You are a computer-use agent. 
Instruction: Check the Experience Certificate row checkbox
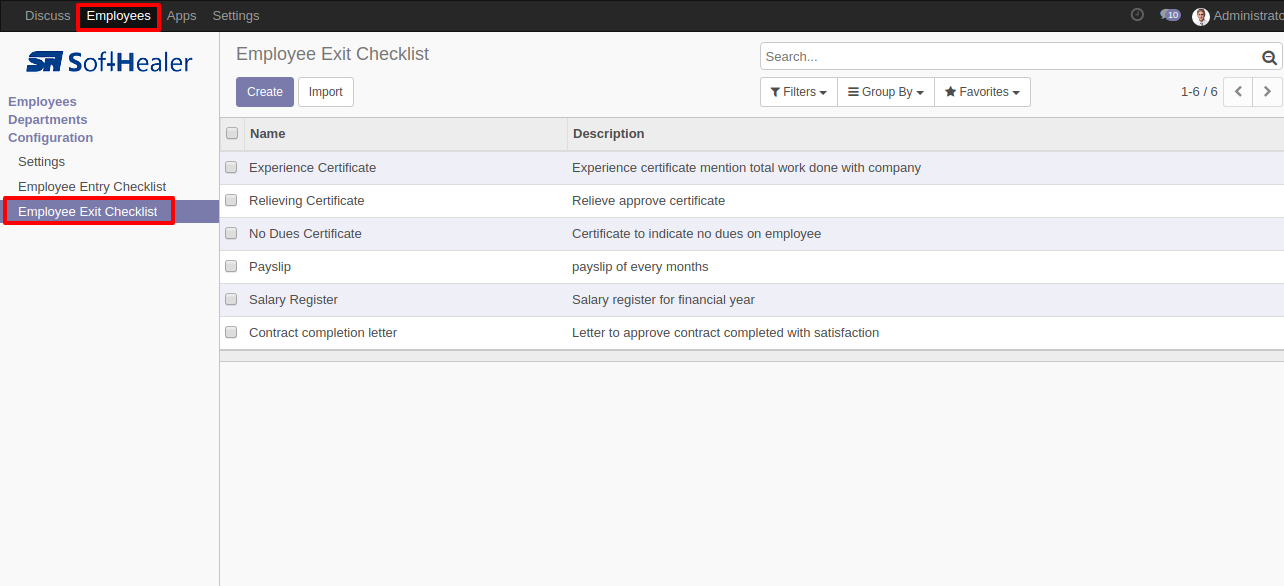[231, 168]
